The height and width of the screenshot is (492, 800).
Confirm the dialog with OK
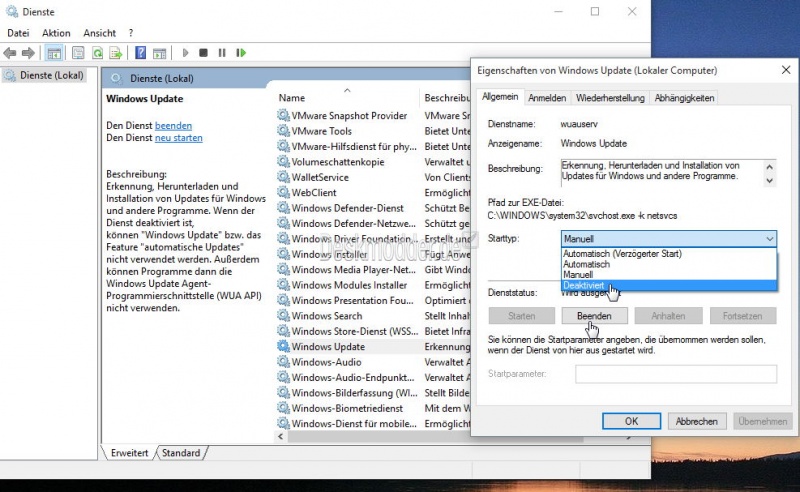click(x=632, y=421)
